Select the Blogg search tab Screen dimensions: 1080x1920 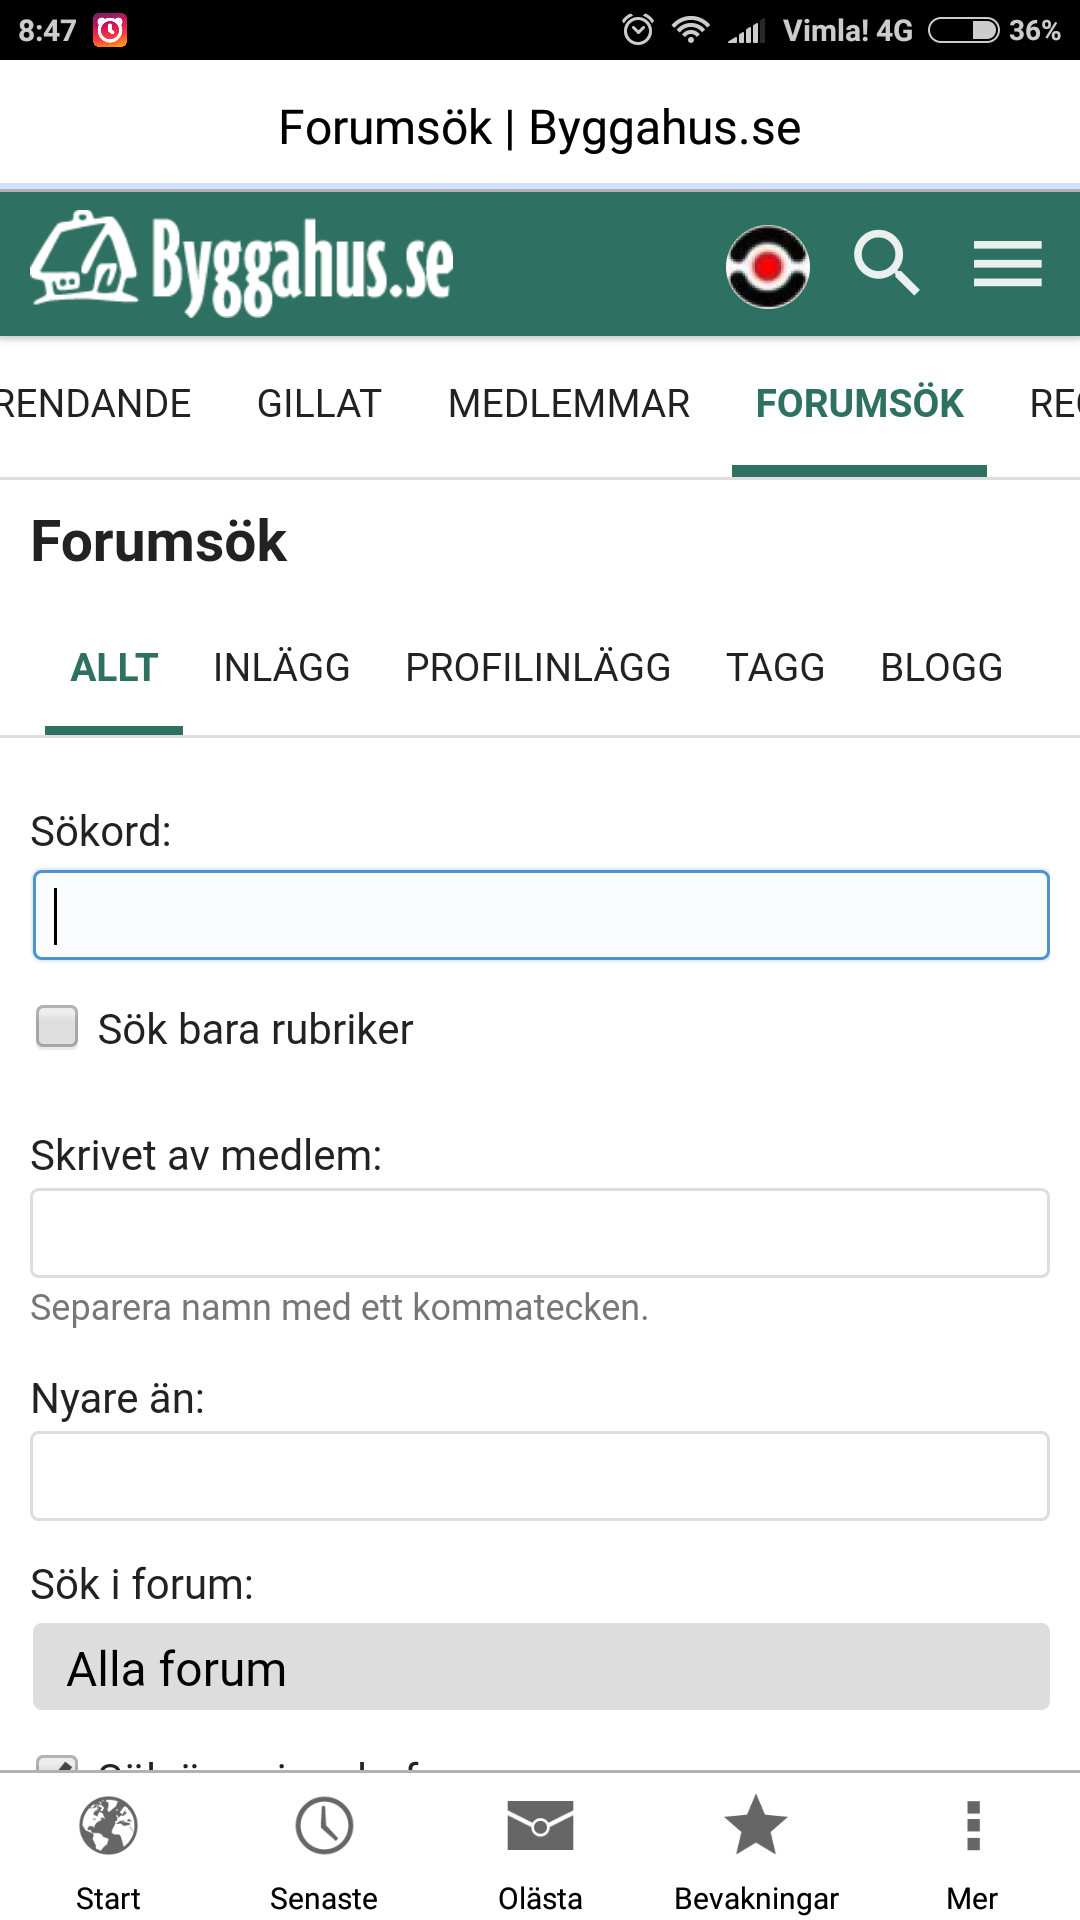tap(941, 668)
